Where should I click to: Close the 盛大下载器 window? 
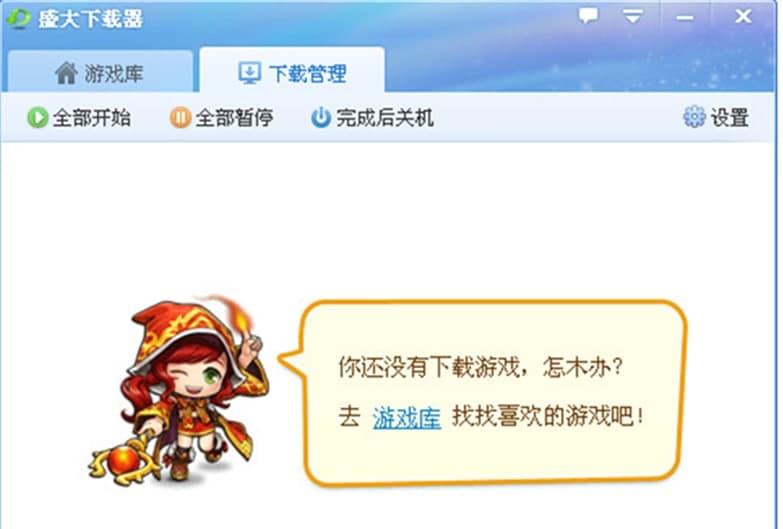tap(743, 16)
